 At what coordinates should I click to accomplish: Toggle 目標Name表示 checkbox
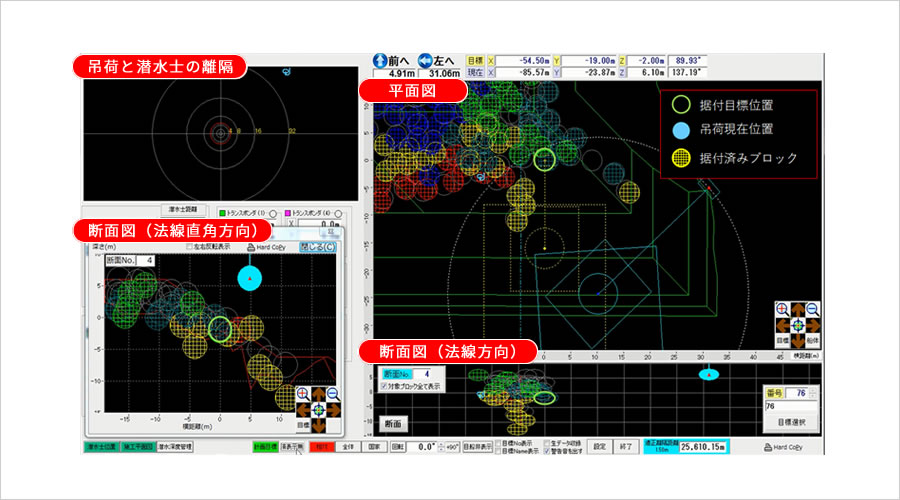click(498, 451)
